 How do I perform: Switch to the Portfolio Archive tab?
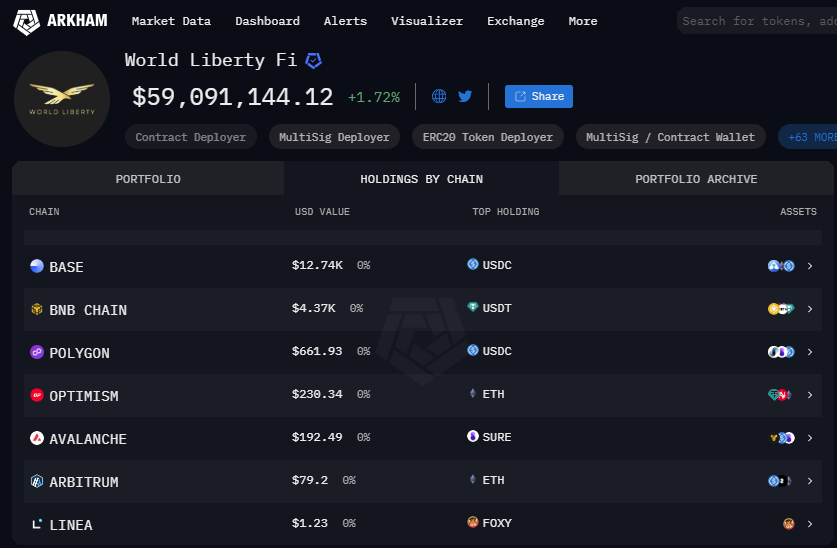[696, 179]
